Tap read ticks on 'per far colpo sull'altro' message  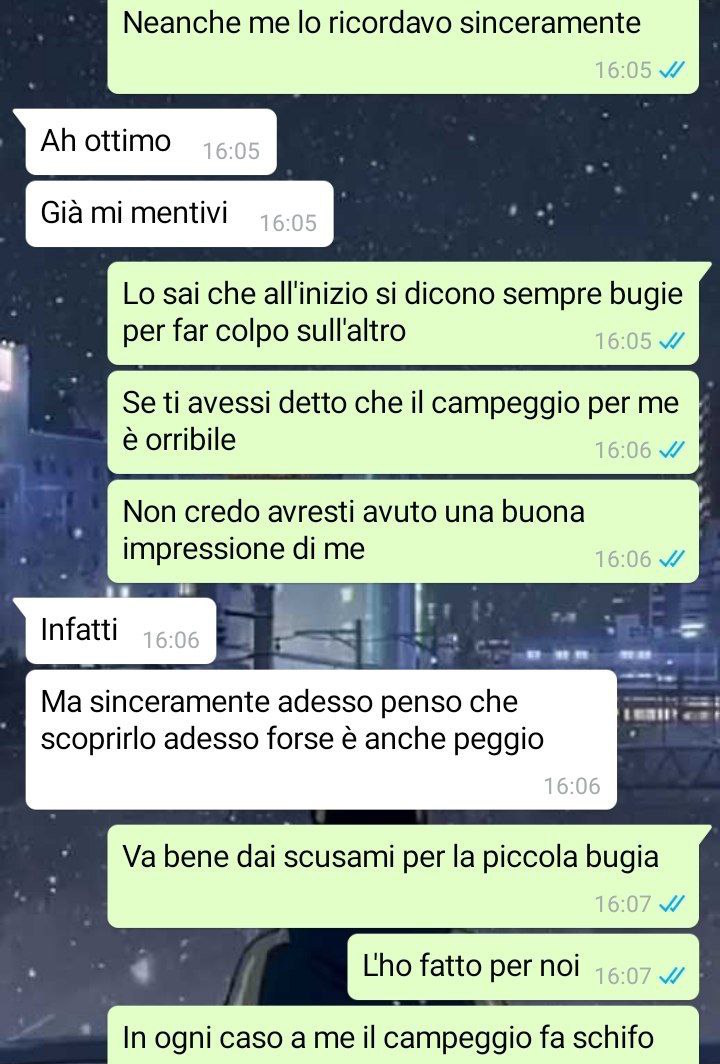coord(672,341)
